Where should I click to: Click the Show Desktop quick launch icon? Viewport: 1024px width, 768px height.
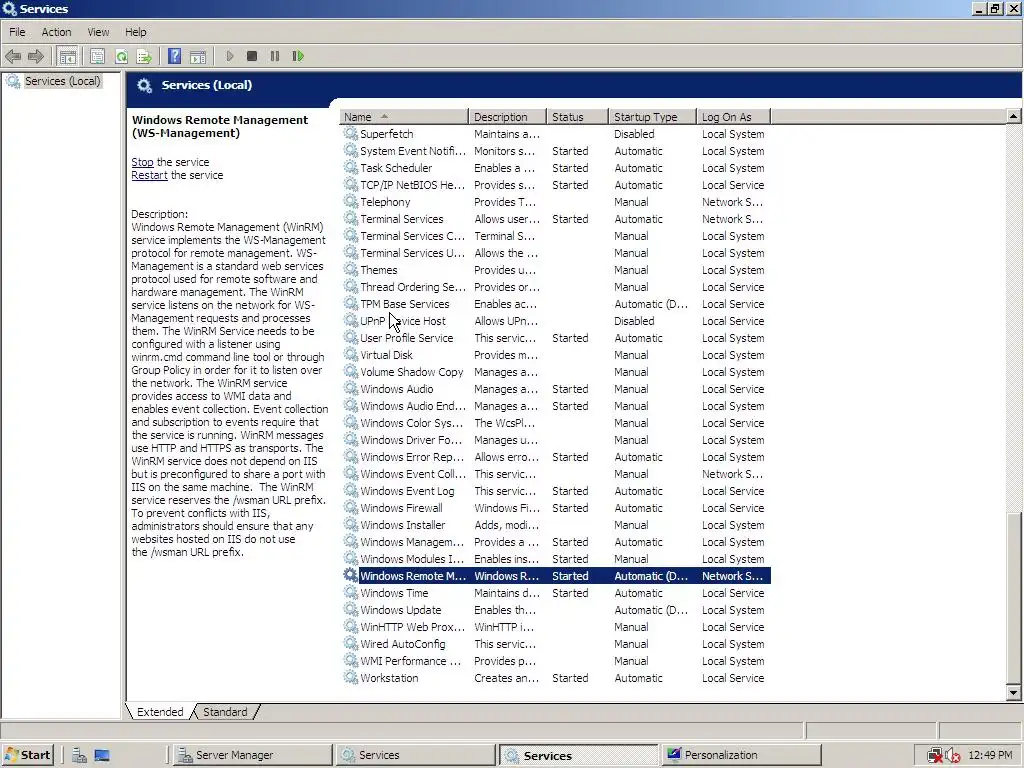tap(103, 756)
